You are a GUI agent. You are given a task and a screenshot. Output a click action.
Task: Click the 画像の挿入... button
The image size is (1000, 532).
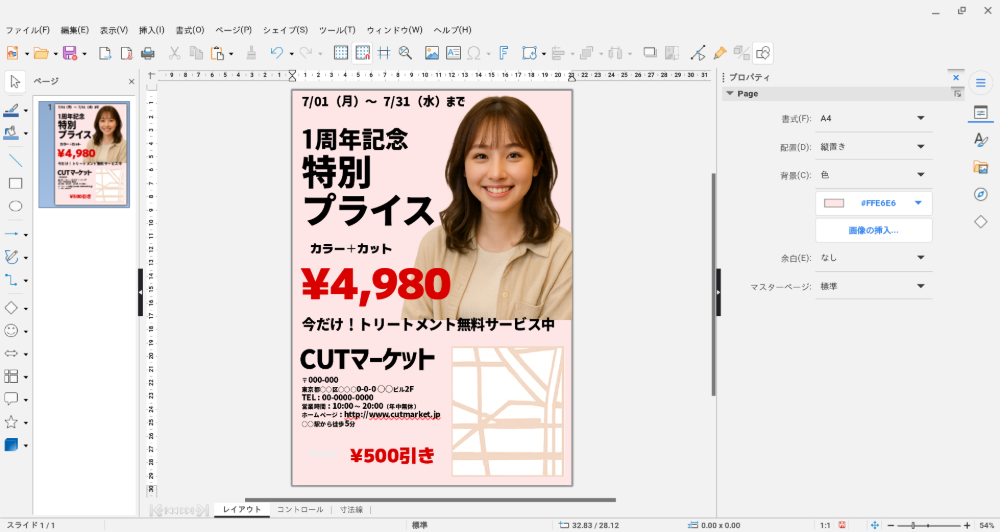tap(873, 230)
